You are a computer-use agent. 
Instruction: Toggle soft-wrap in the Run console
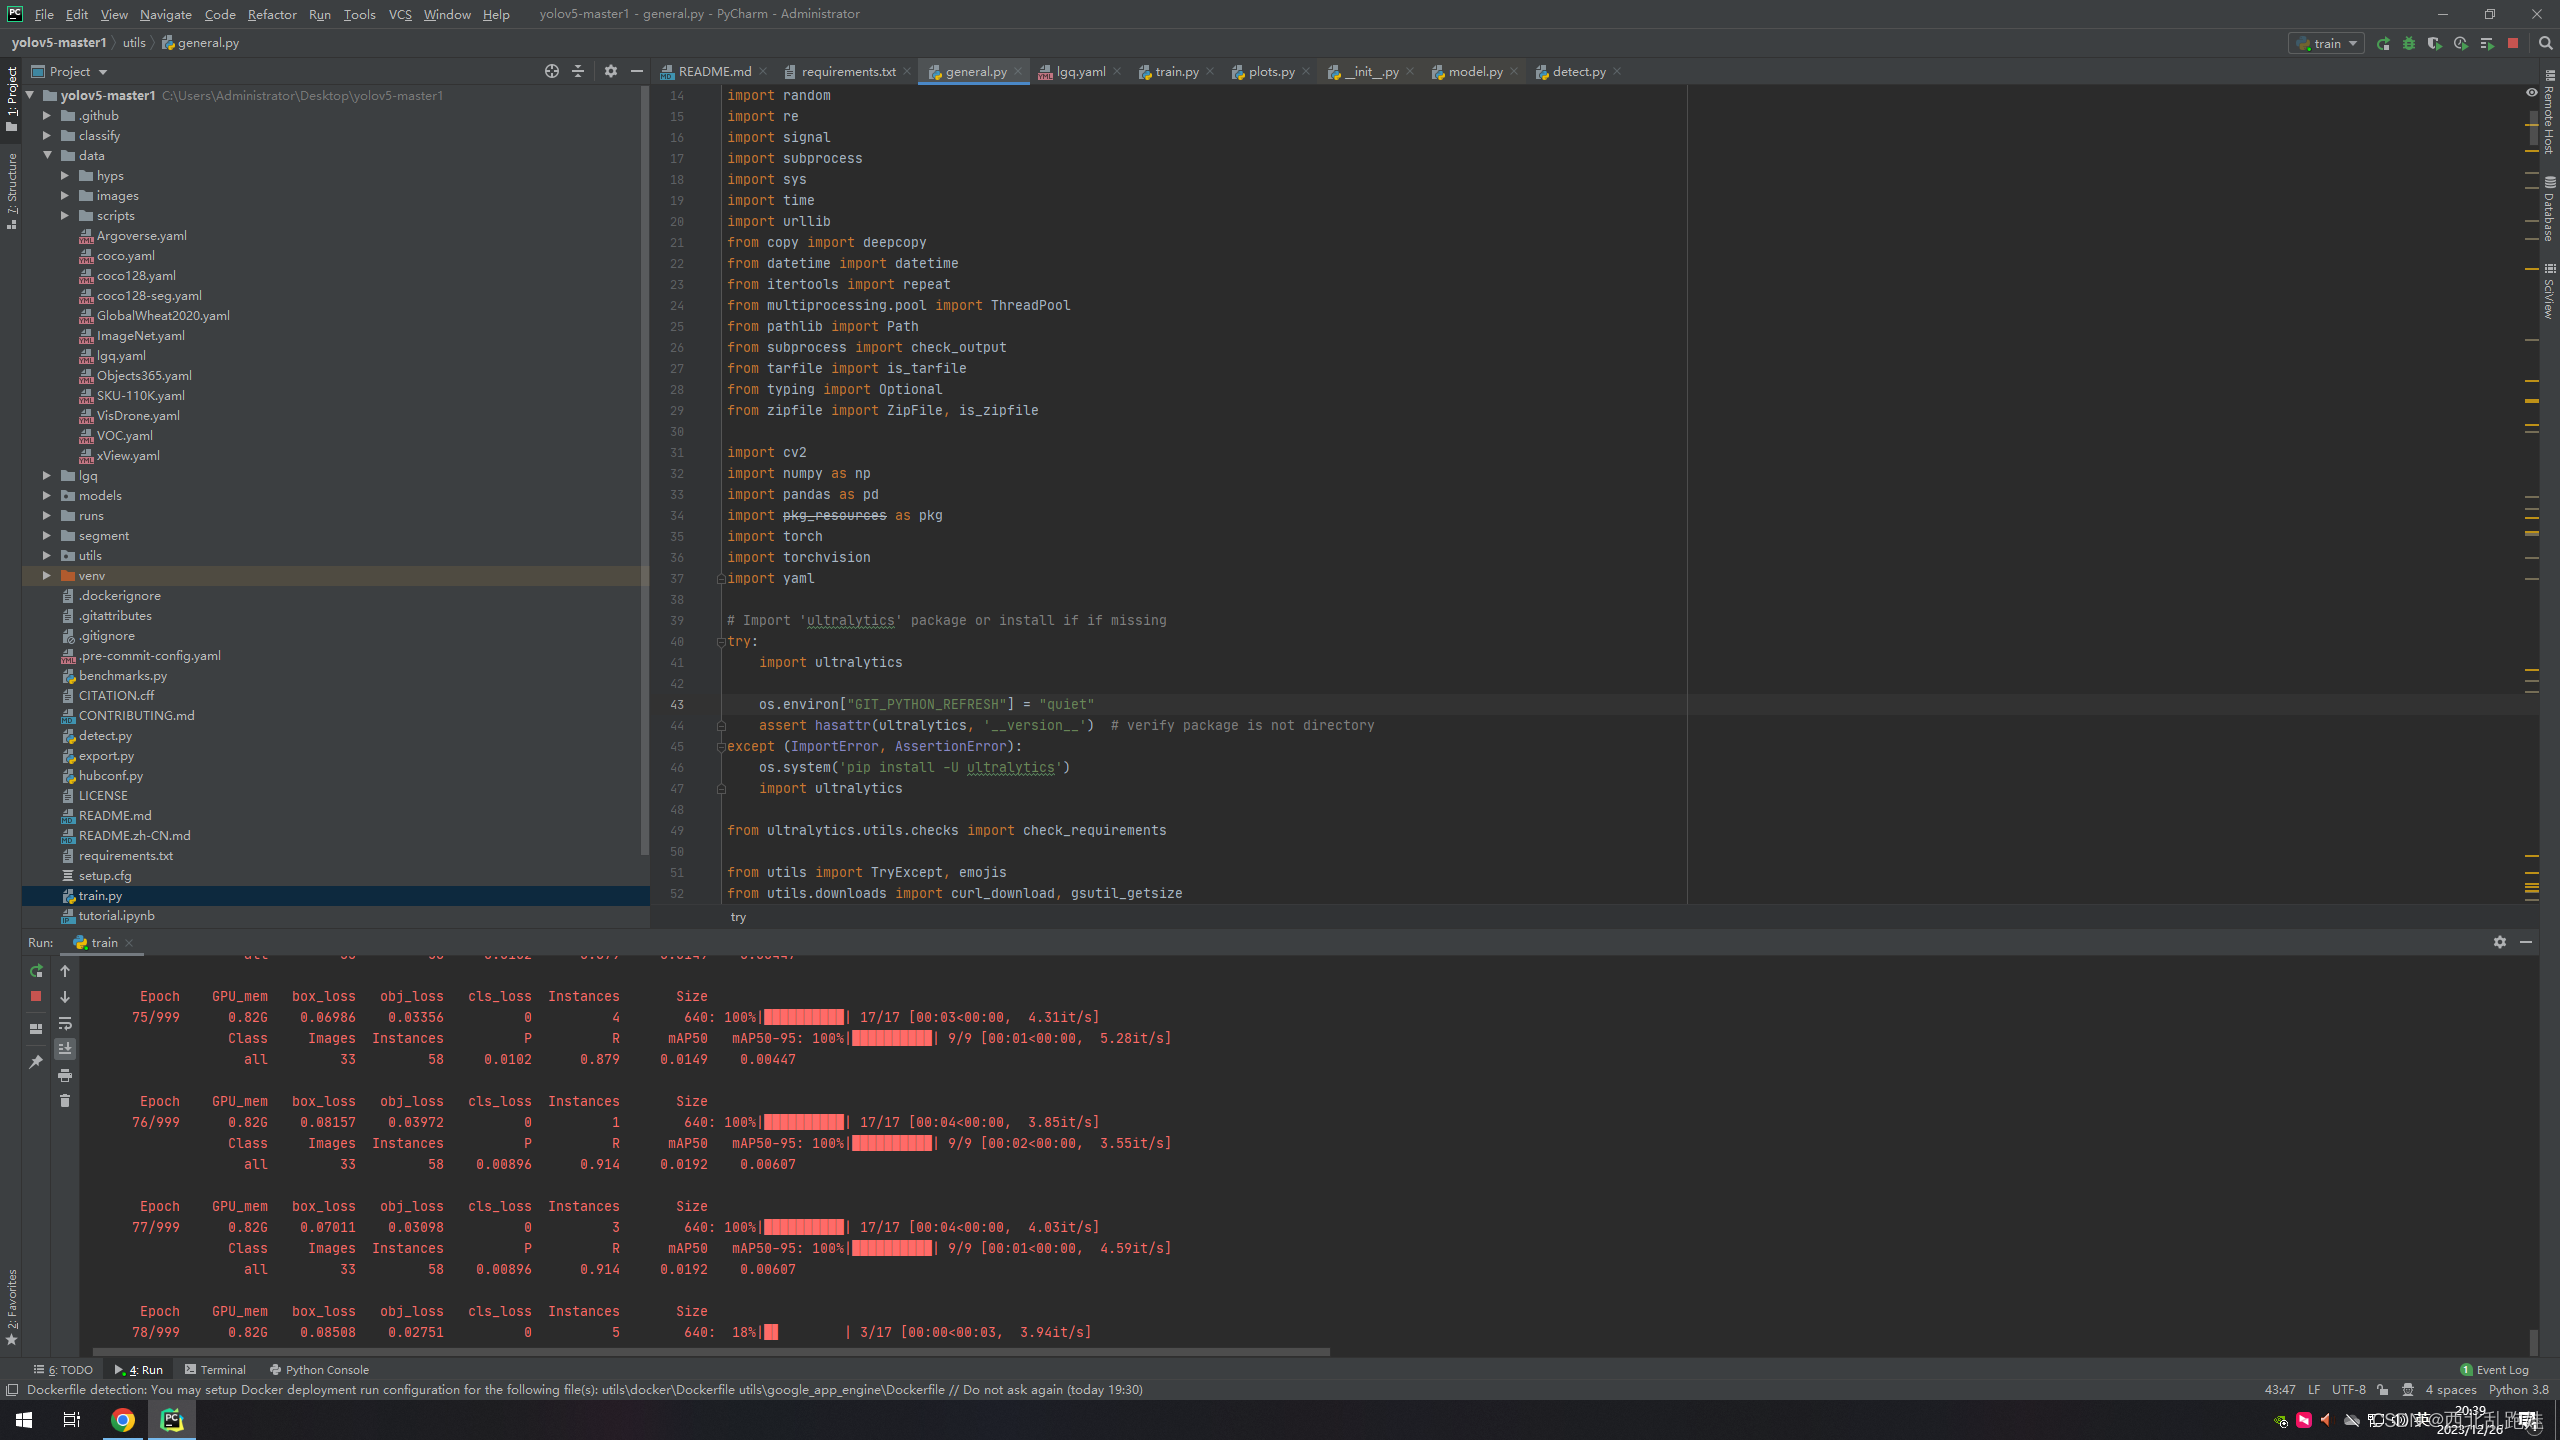pyautogui.click(x=65, y=1023)
